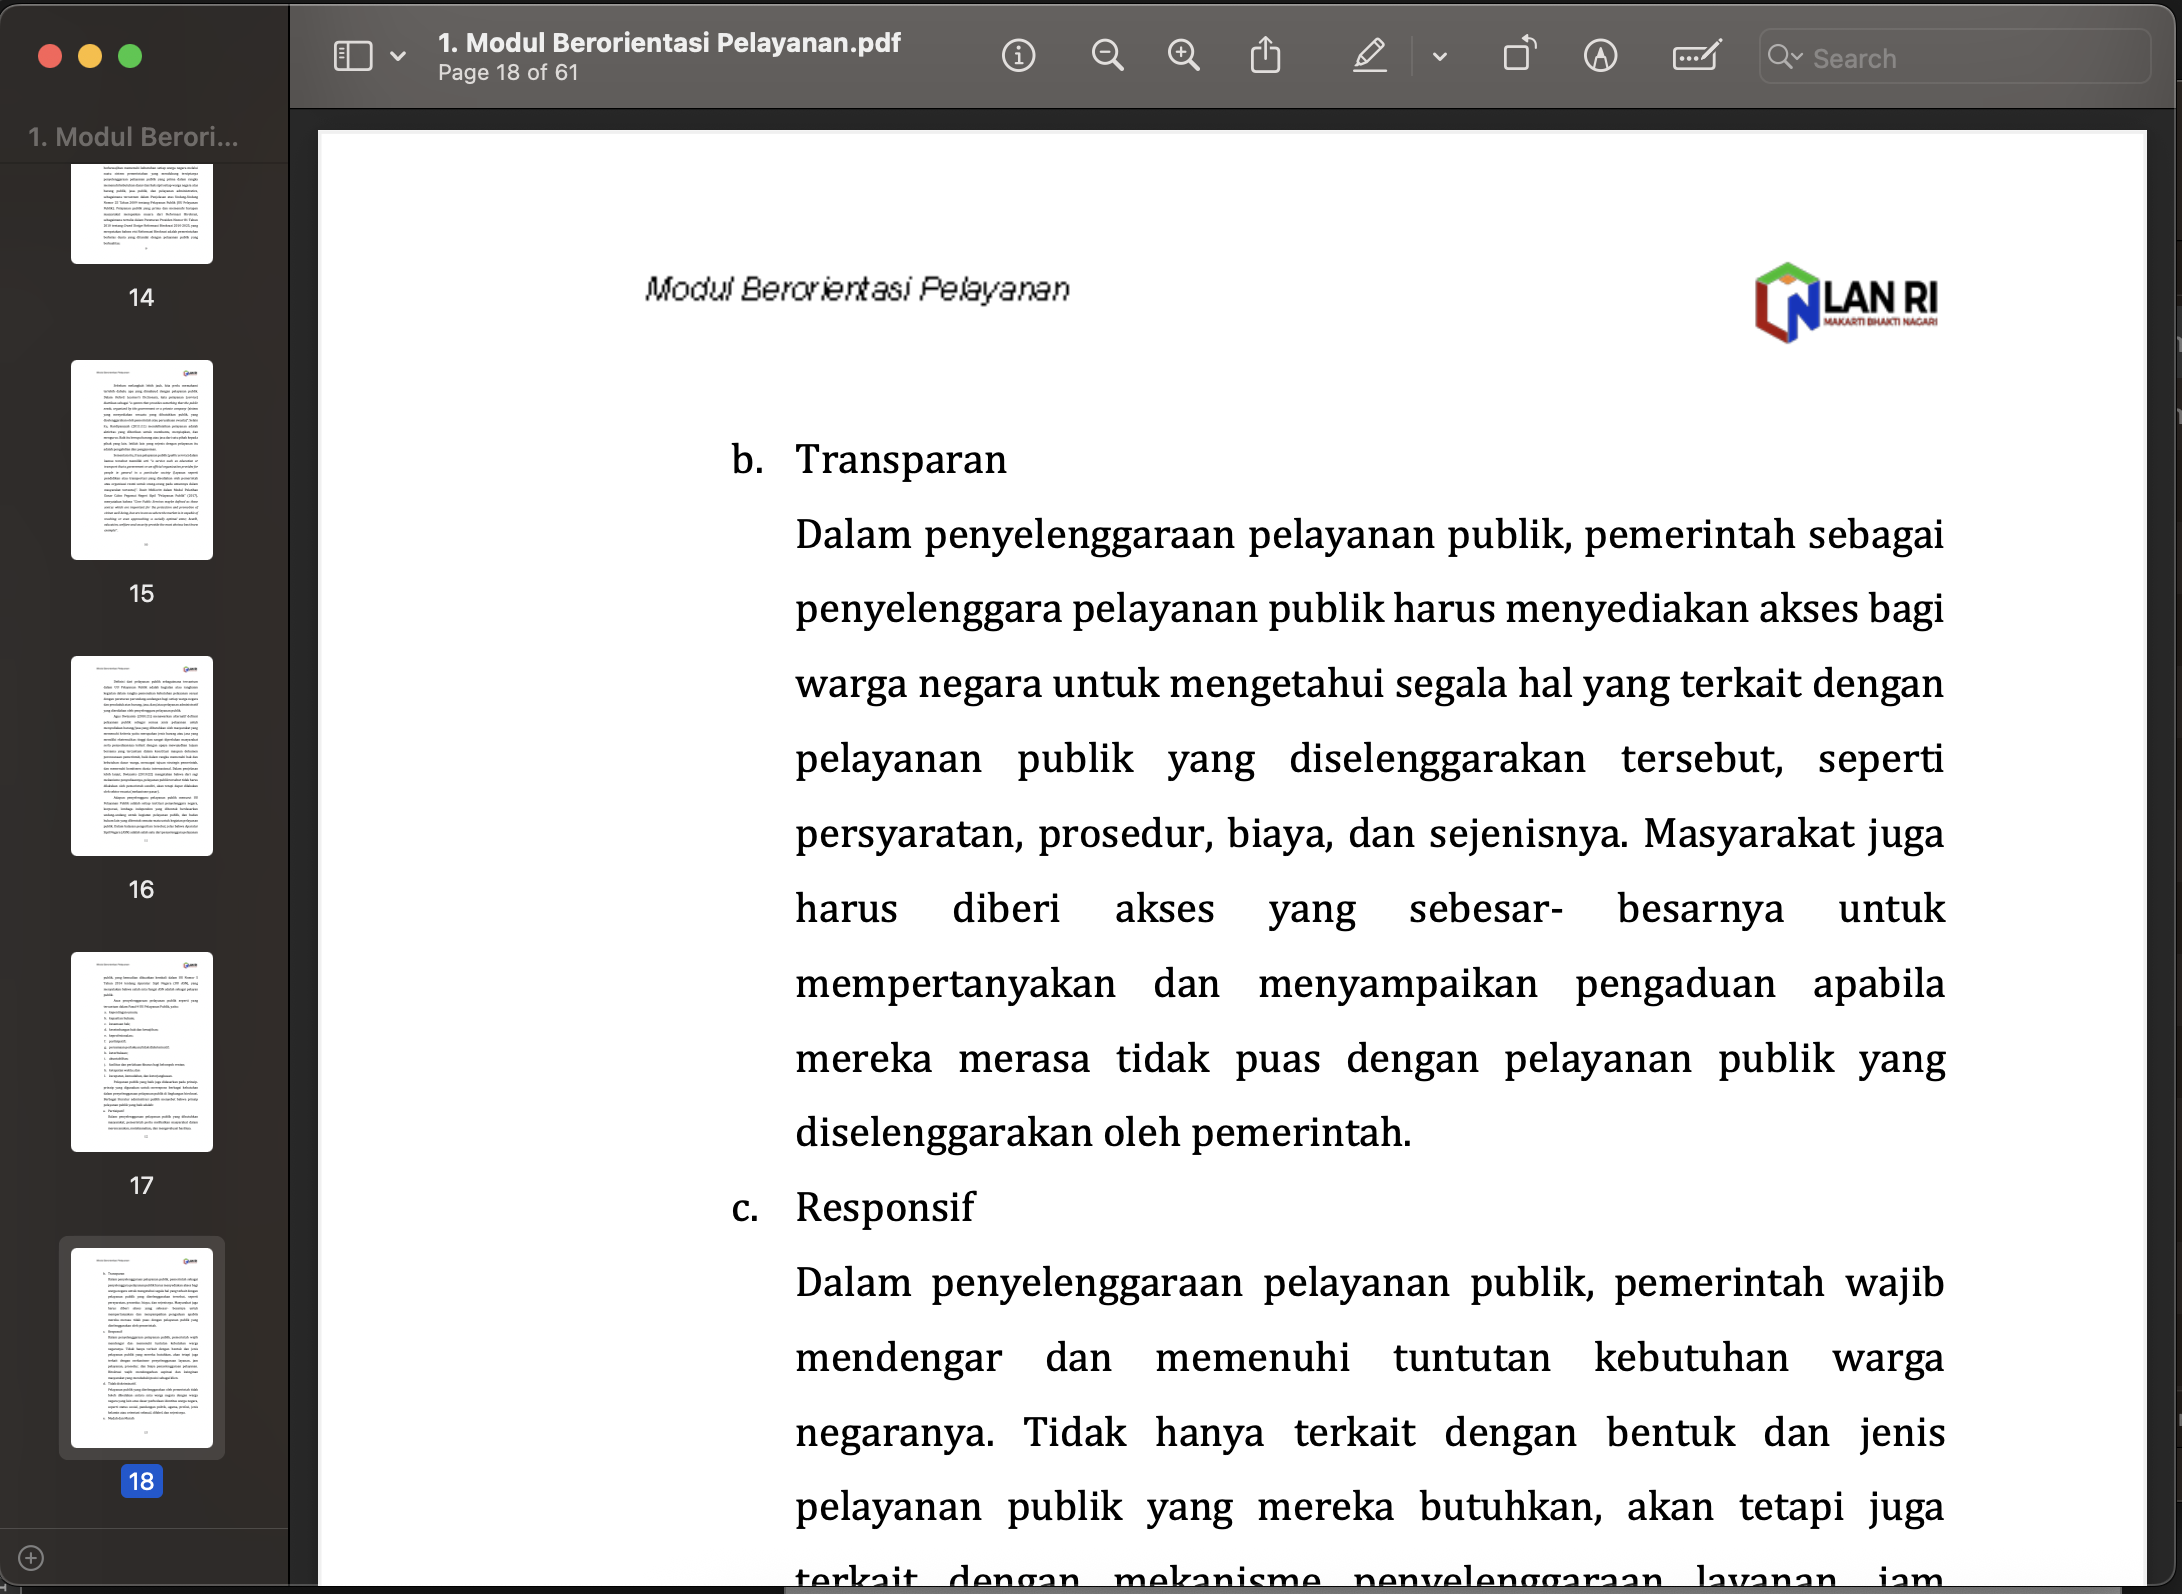The width and height of the screenshot is (2182, 1594).
Task: Click the sidebar document title header
Action: [134, 137]
